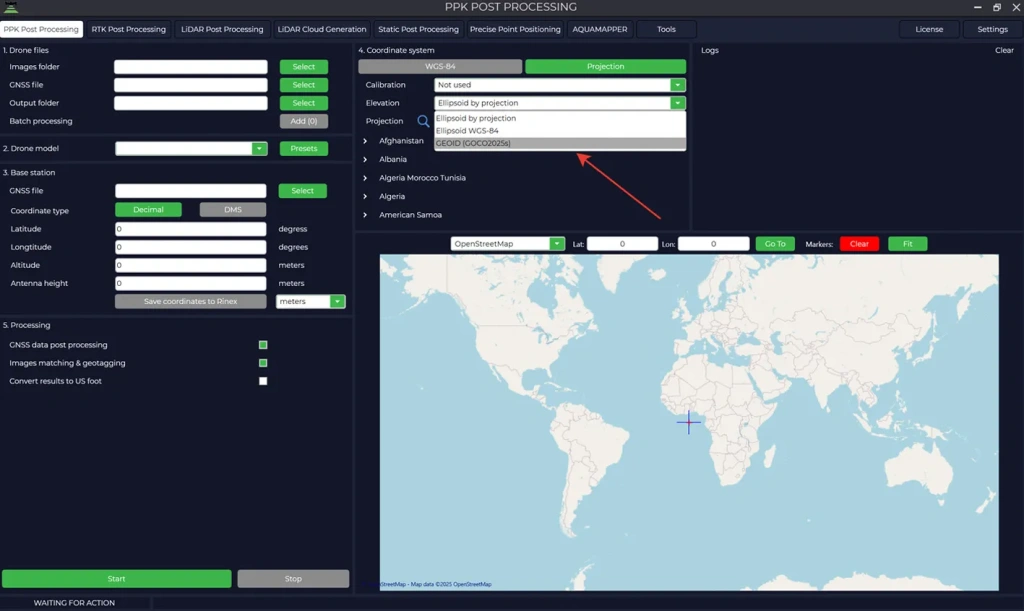The image size is (1024, 611).
Task: Click Fit to adjust map view
Action: [906, 243]
